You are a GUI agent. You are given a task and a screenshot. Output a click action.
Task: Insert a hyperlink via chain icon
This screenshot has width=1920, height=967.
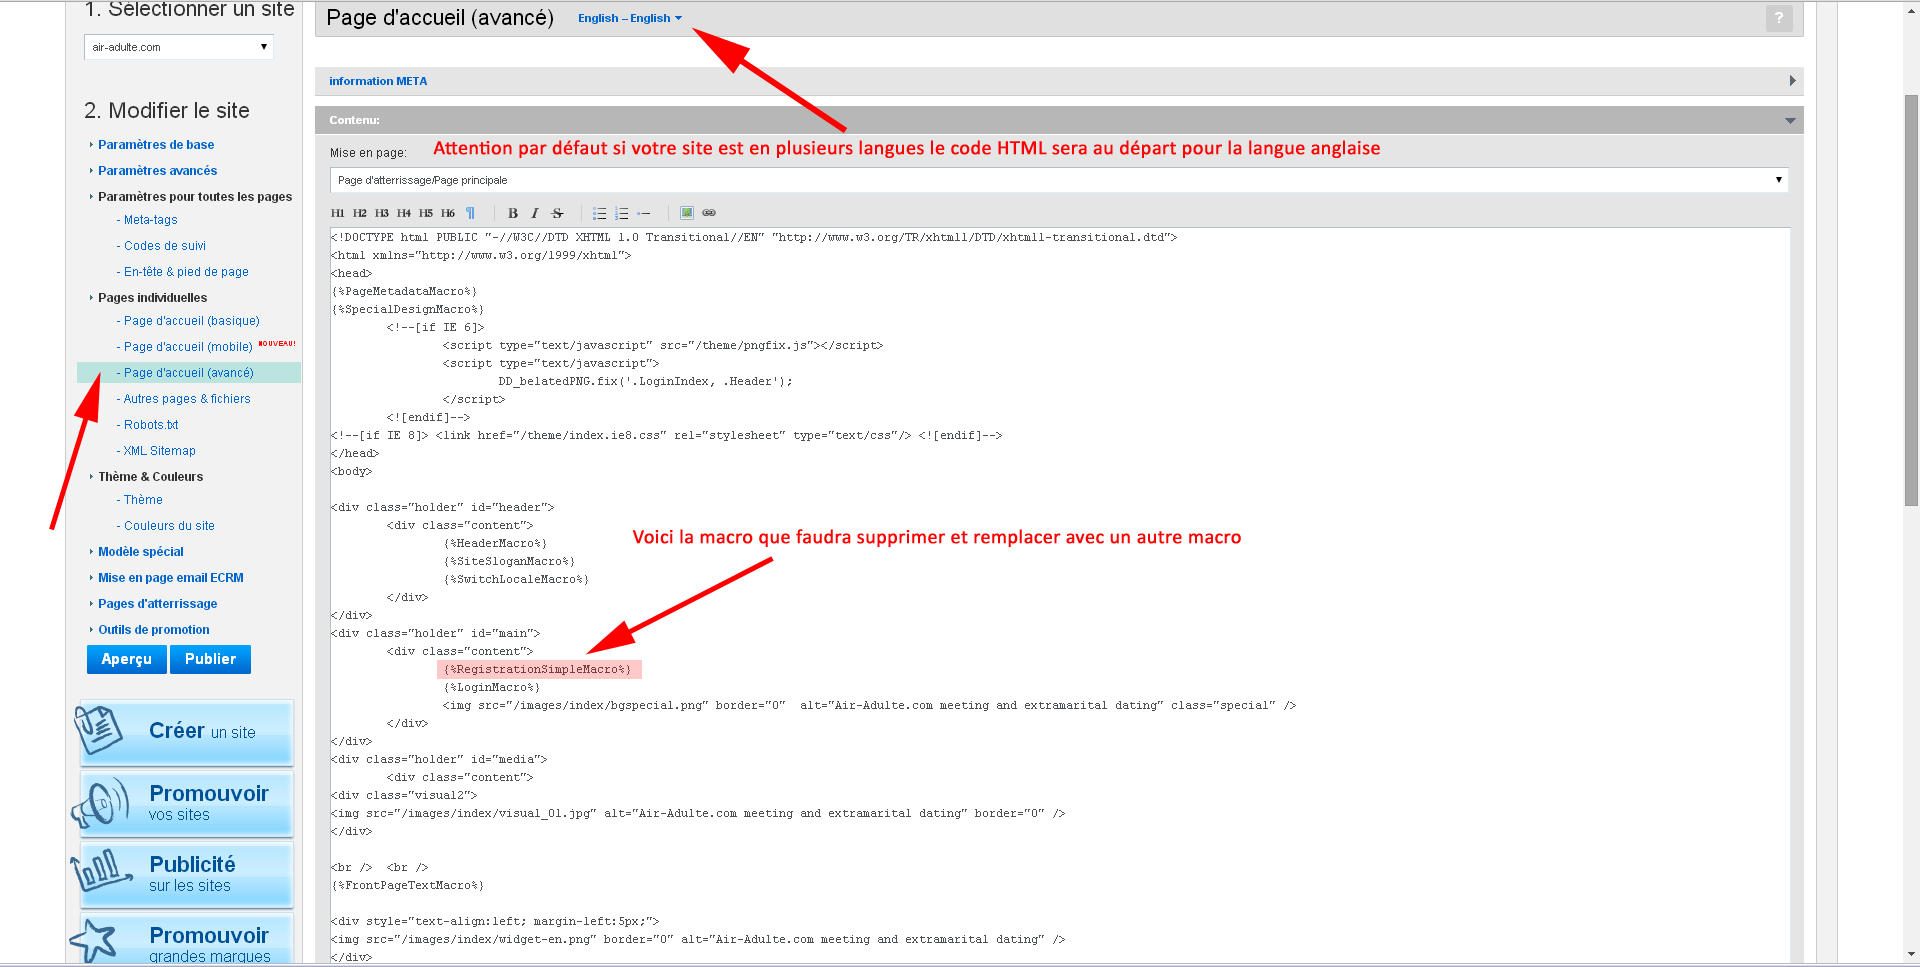tap(709, 213)
